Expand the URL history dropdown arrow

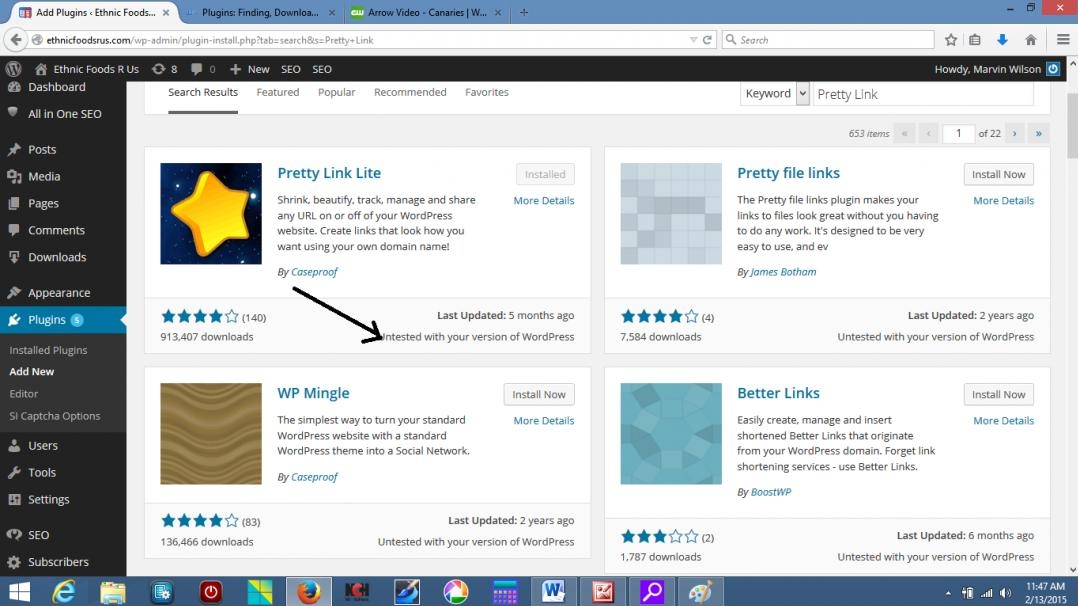693,40
